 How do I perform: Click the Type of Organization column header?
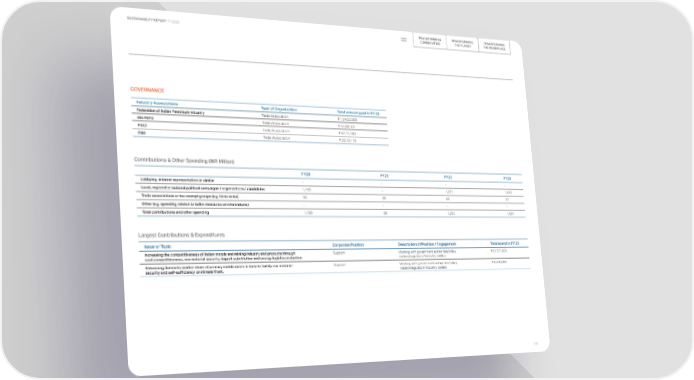[279, 109]
